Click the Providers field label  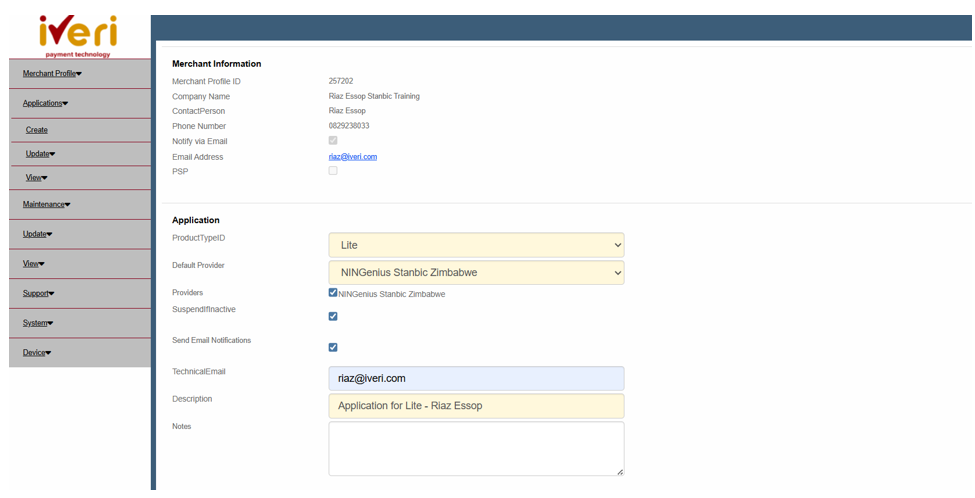[x=187, y=292]
